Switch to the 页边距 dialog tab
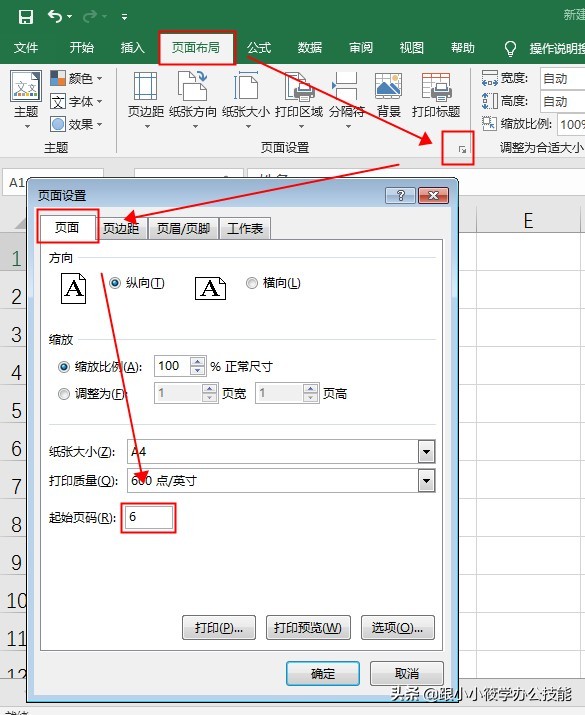This screenshot has height=715, width=585. [121, 228]
